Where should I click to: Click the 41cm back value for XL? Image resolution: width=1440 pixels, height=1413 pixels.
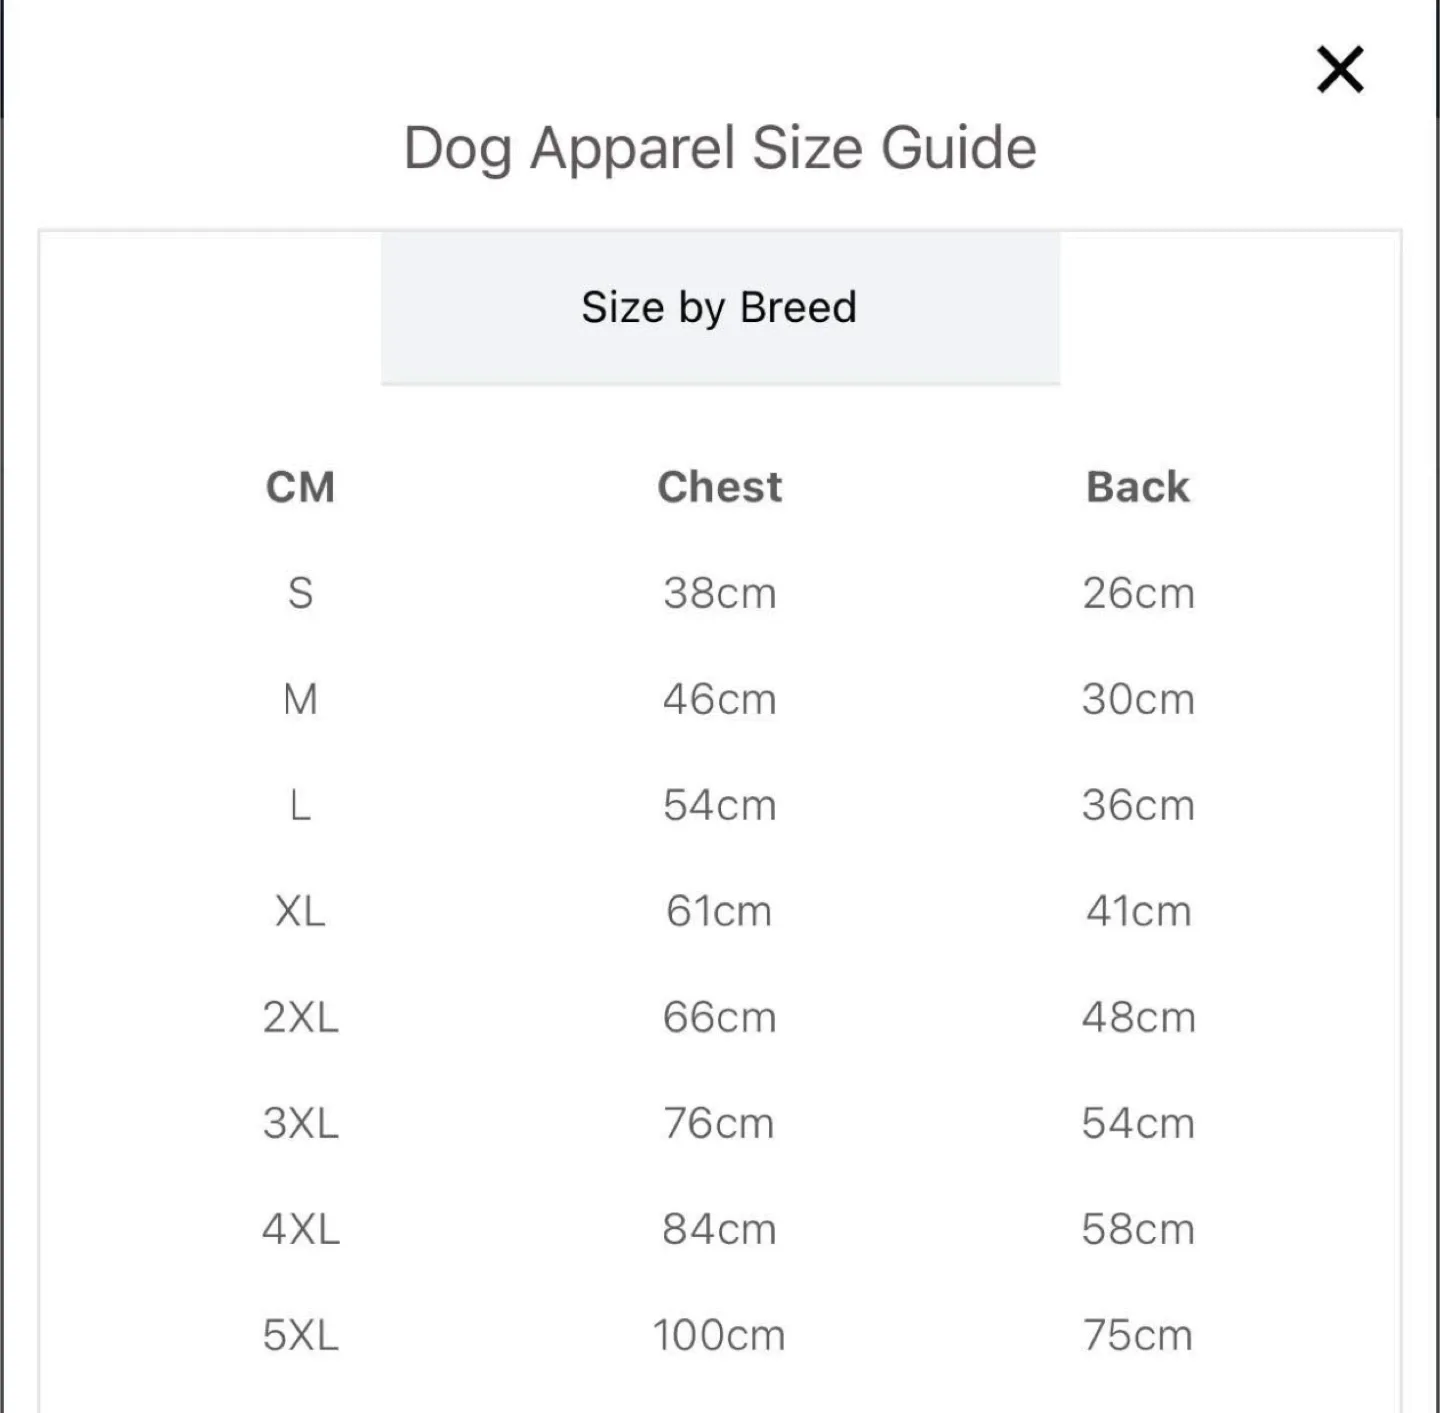point(1137,911)
